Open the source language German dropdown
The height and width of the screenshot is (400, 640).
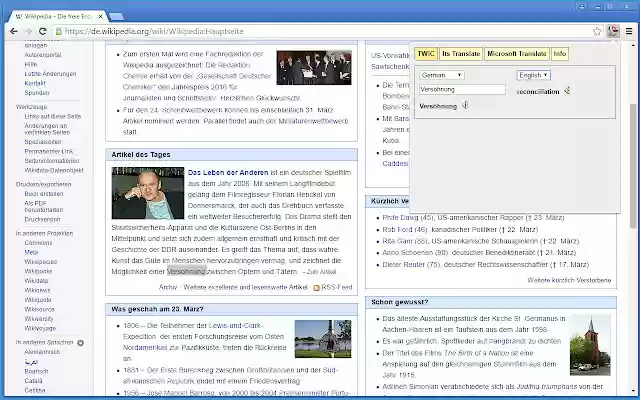pos(442,75)
